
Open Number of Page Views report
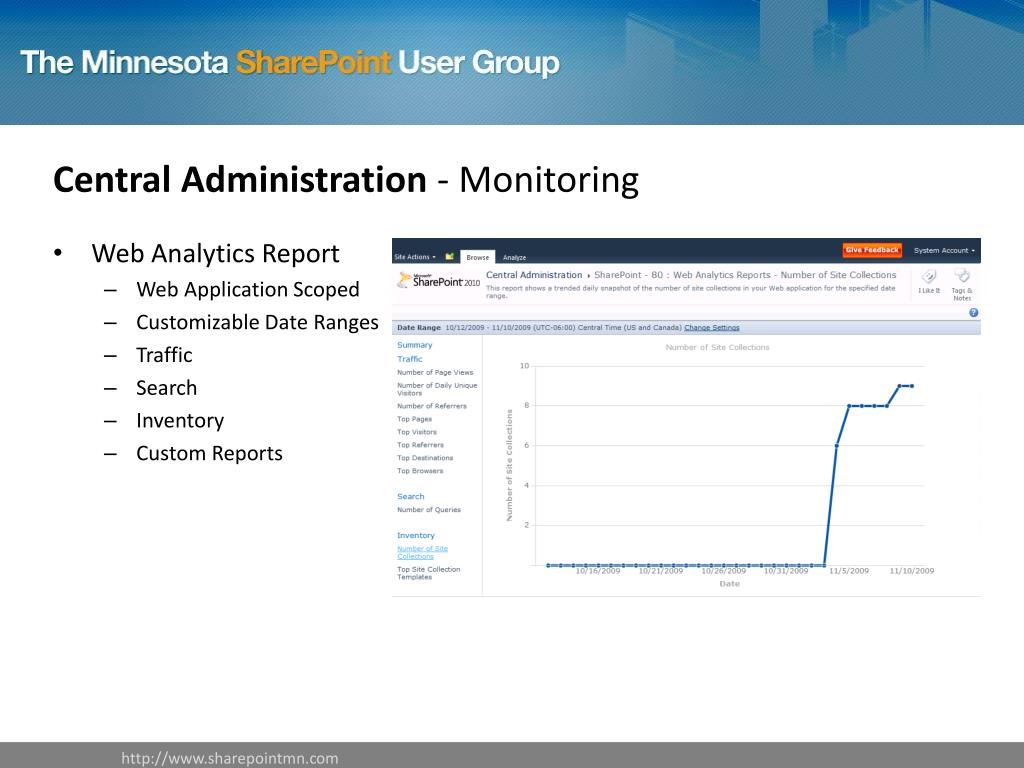click(435, 372)
